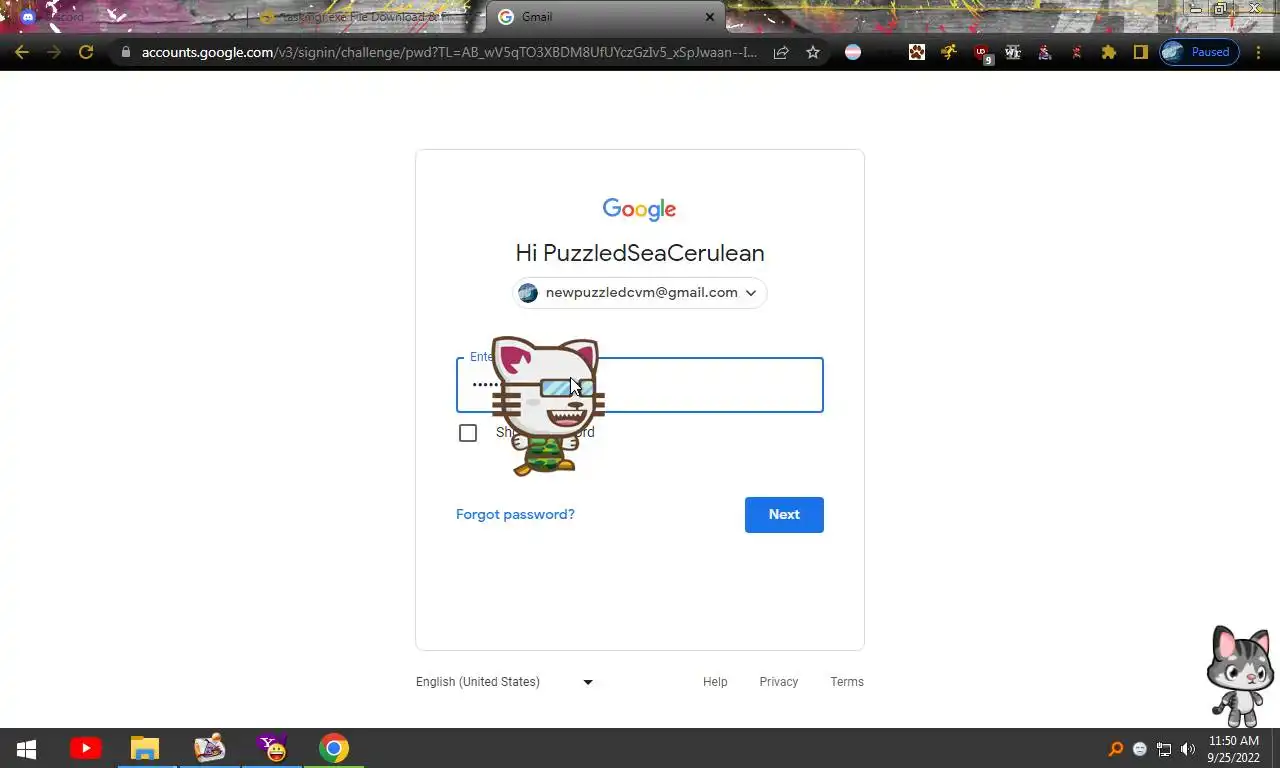Screen dimensions: 1280x768
Task: Open the English (United States) language dropdown
Action: coord(504,682)
